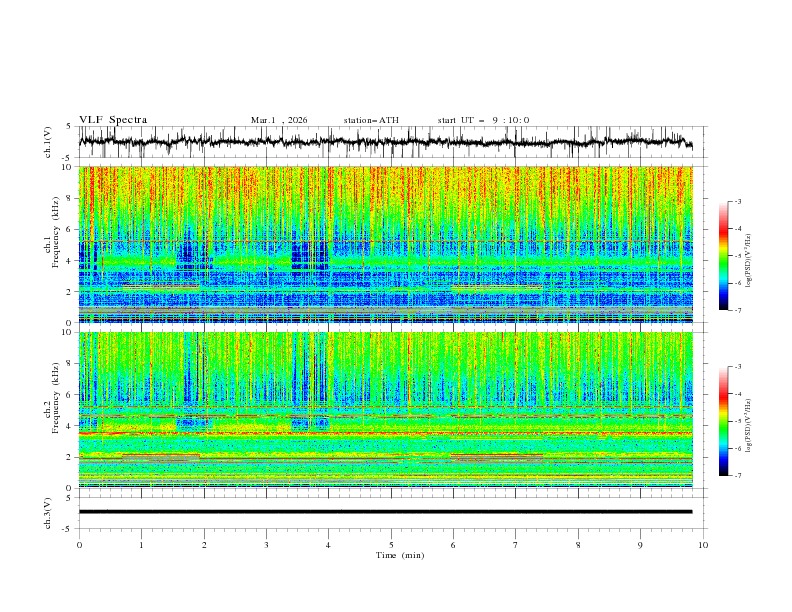Click the "-7" label on ch.1 color bar
792x612 pixels.
(x=738, y=310)
